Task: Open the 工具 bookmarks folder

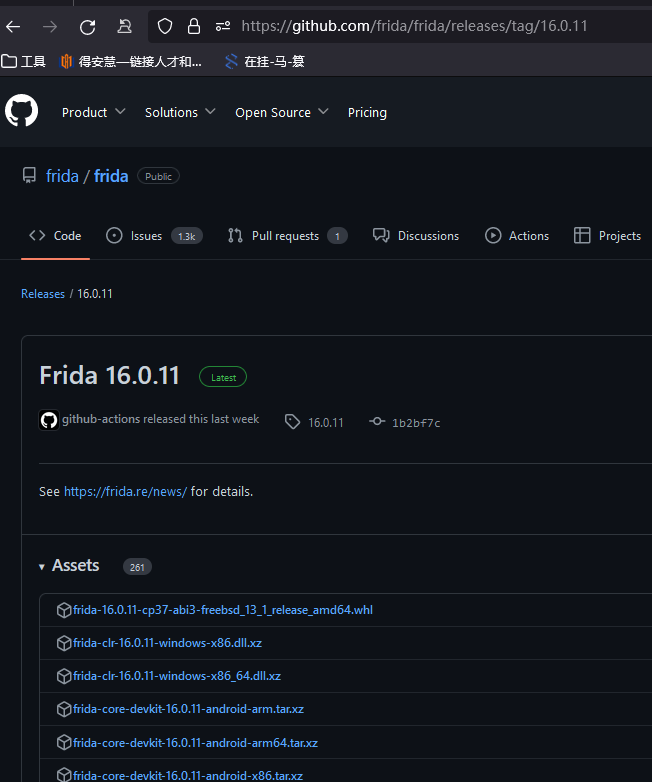Action: (x=23, y=61)
